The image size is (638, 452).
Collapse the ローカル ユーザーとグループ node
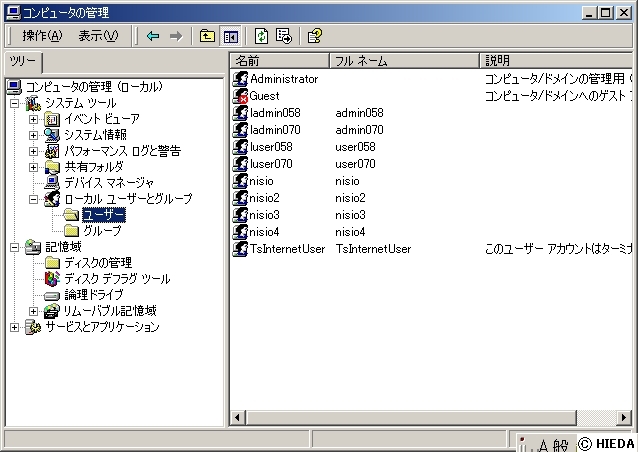pos(34,199)
